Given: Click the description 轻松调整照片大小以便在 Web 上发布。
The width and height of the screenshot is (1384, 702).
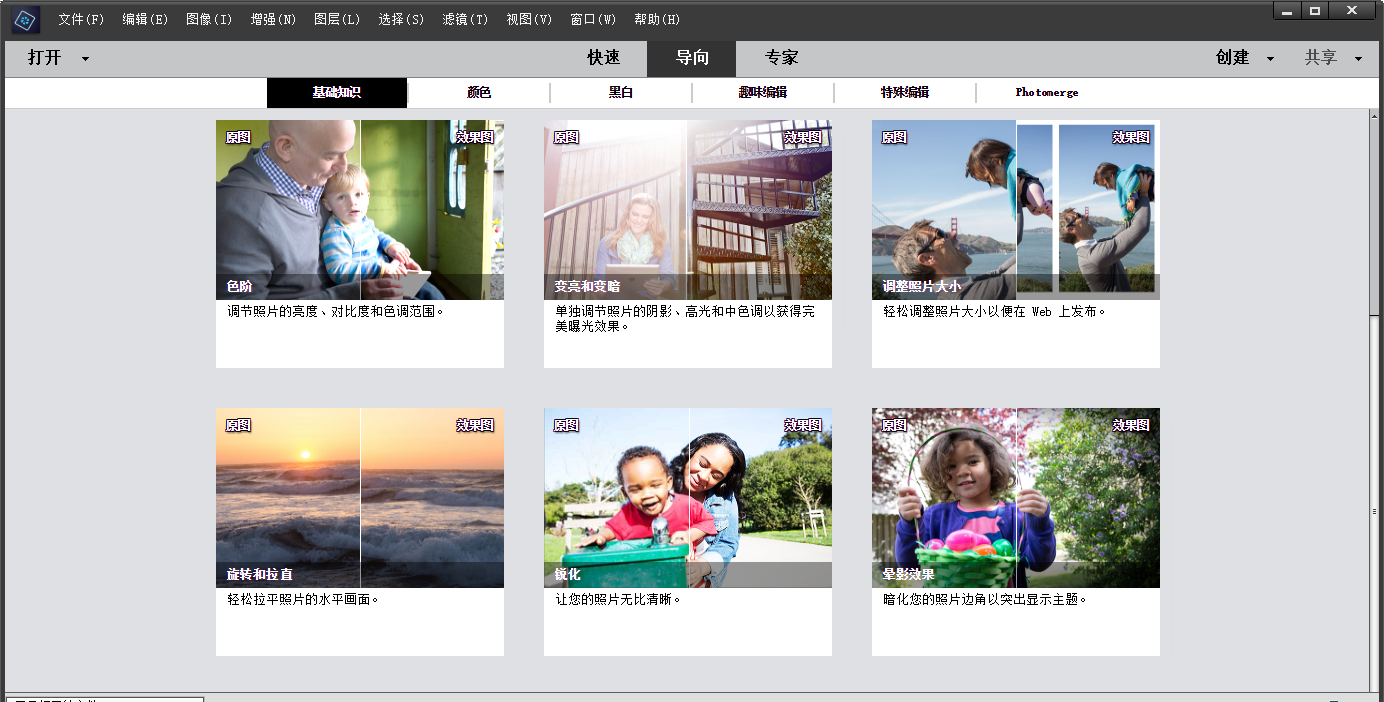Looking at the screenshot, I should [x=995, y=312].
